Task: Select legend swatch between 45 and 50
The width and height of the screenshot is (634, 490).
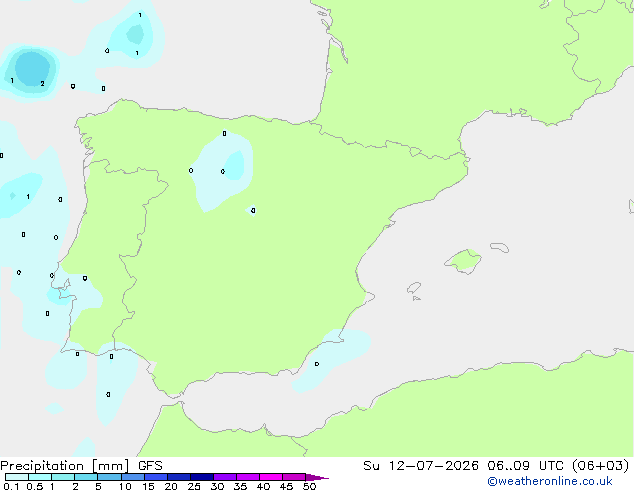Action: 294,477
